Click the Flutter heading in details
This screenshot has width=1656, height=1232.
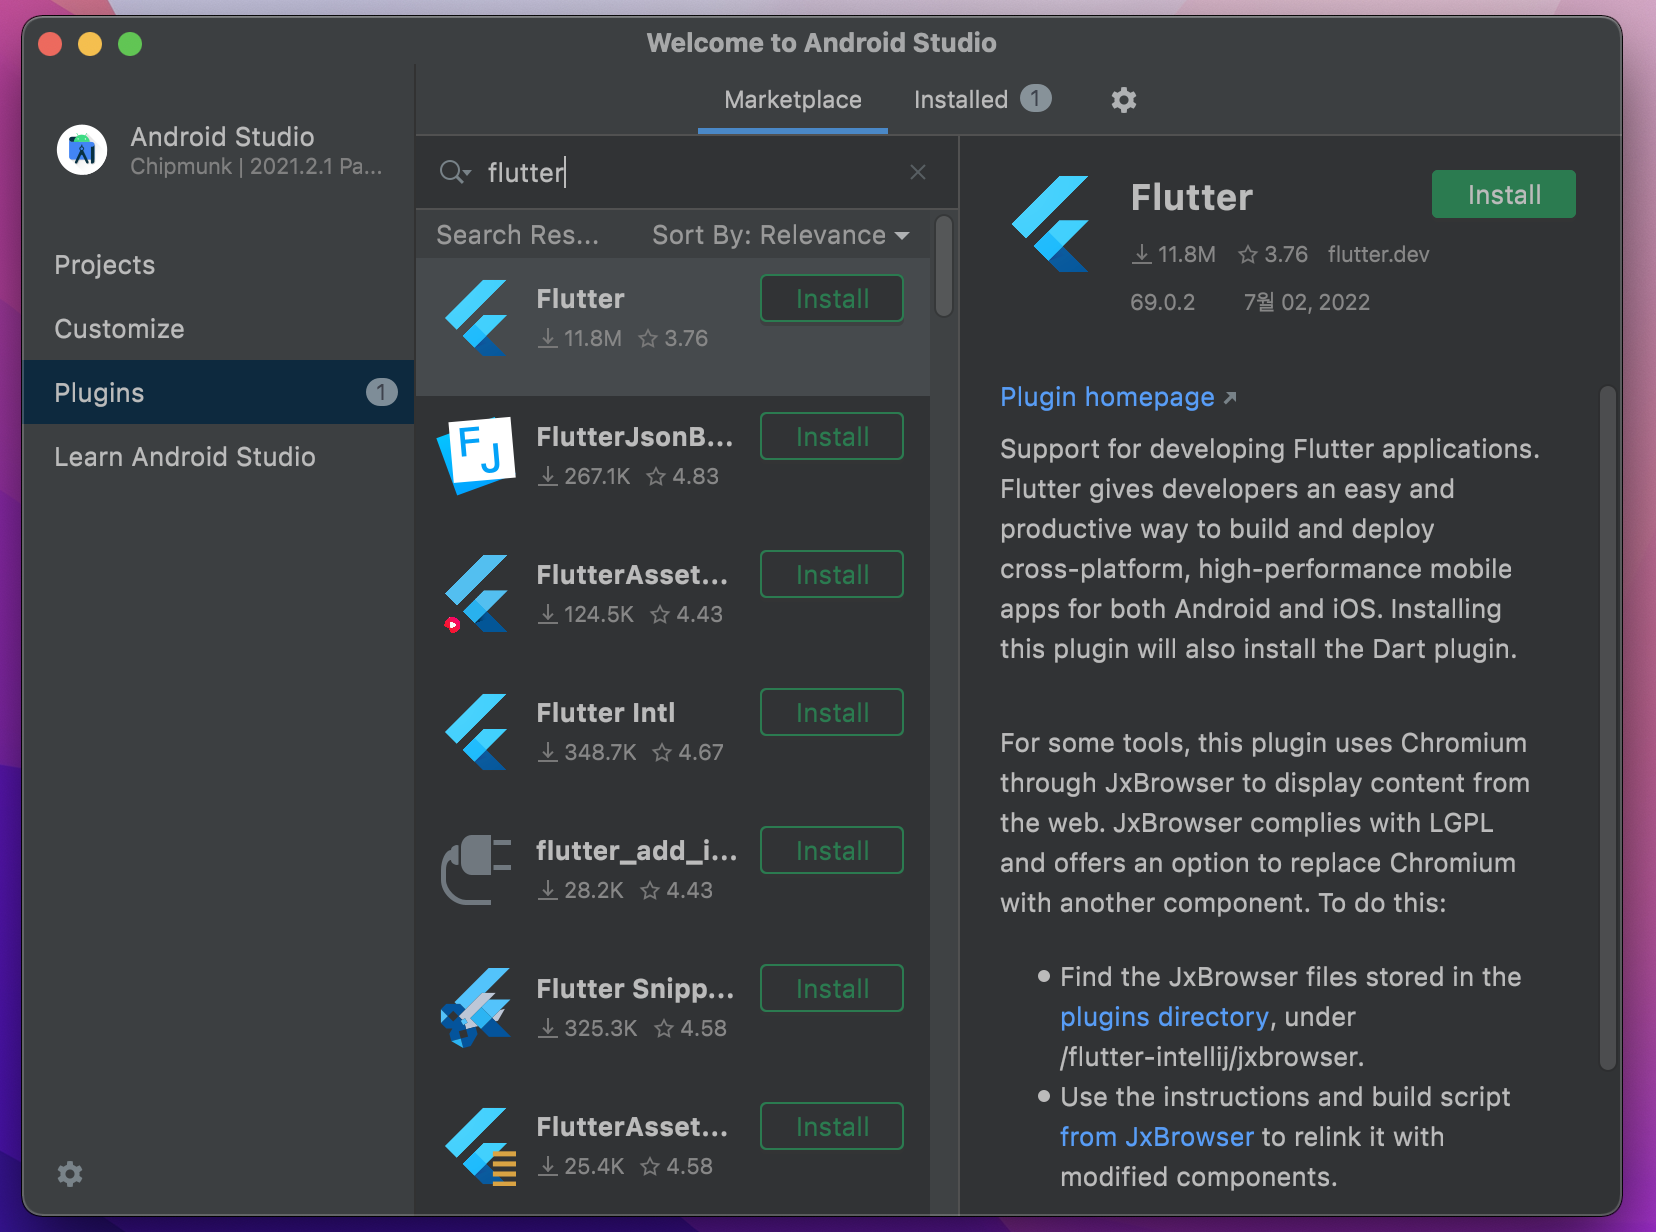click(1191, 197)
